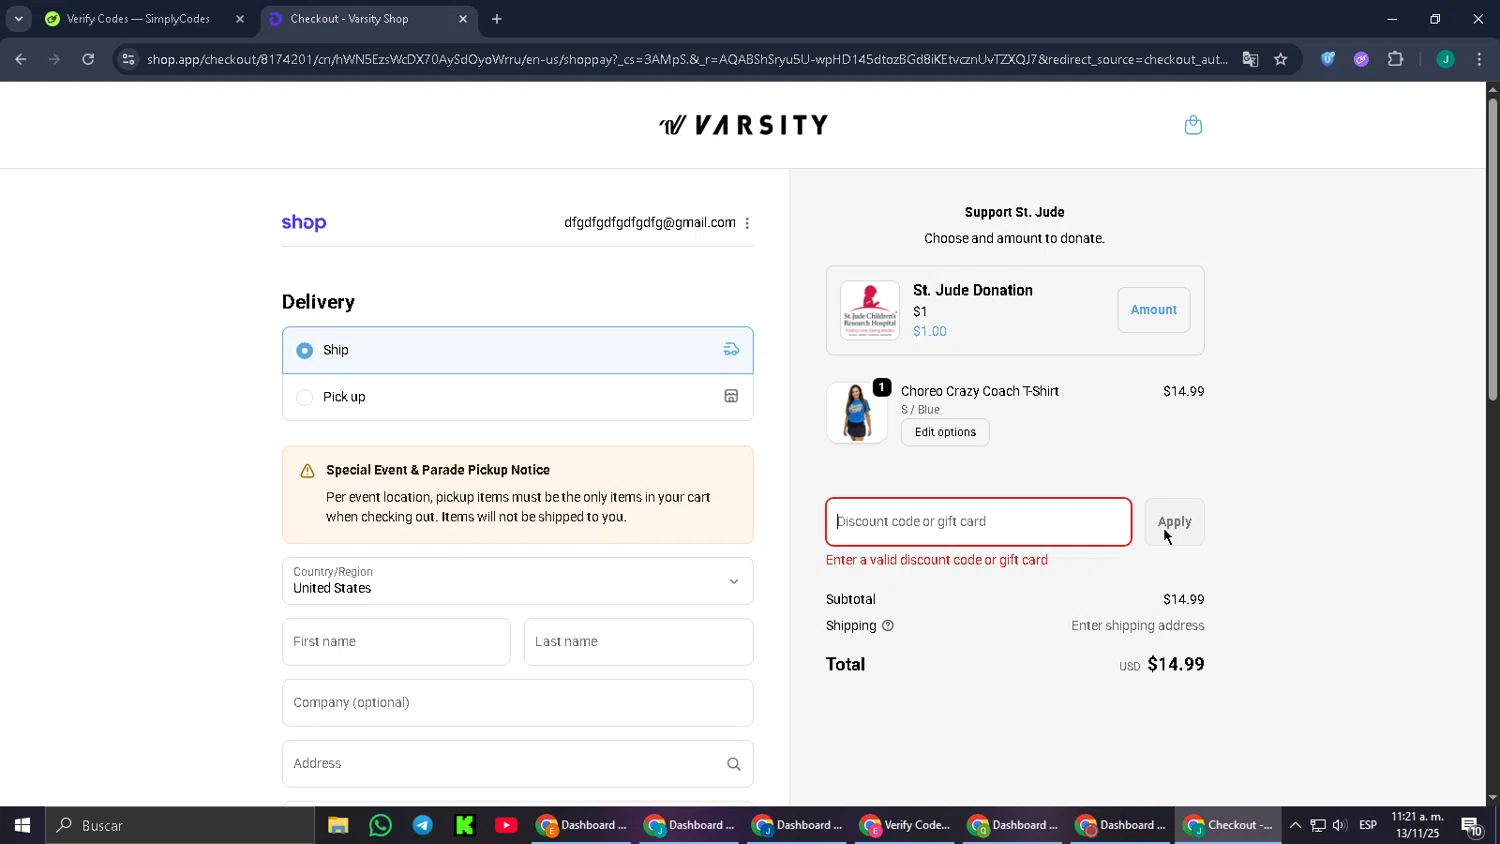Viewport: 1500px width, 844px height.
Task: Apply the discount code
Action: [x=1174, y=522]
